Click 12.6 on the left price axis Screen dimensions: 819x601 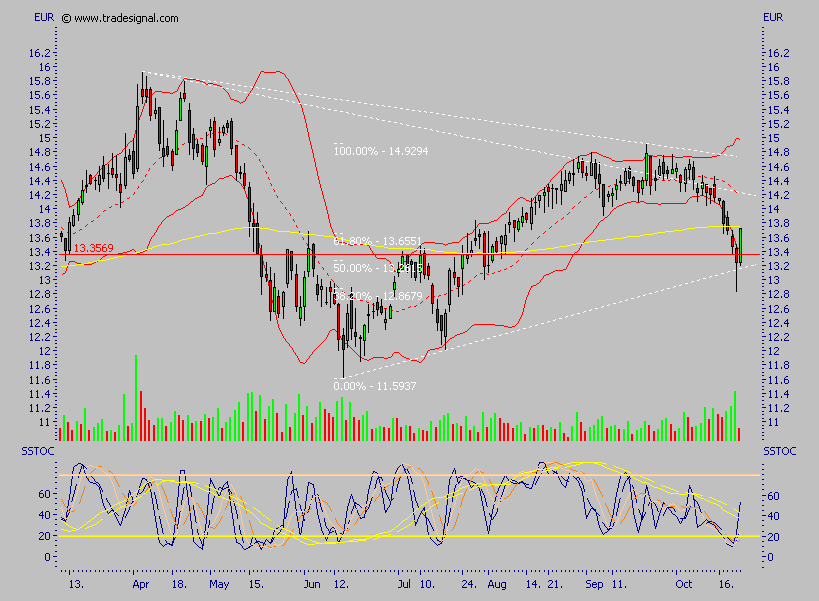(x=40, y=309)
